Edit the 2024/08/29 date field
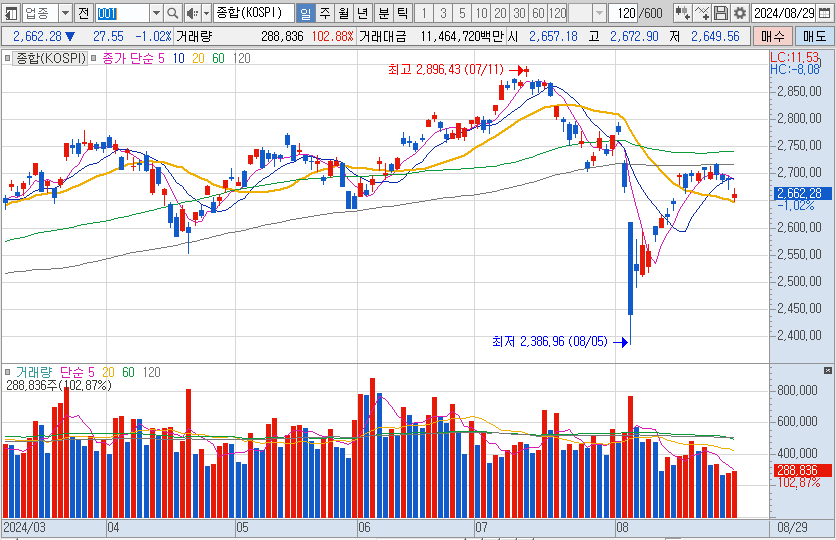 pos(784,13)
